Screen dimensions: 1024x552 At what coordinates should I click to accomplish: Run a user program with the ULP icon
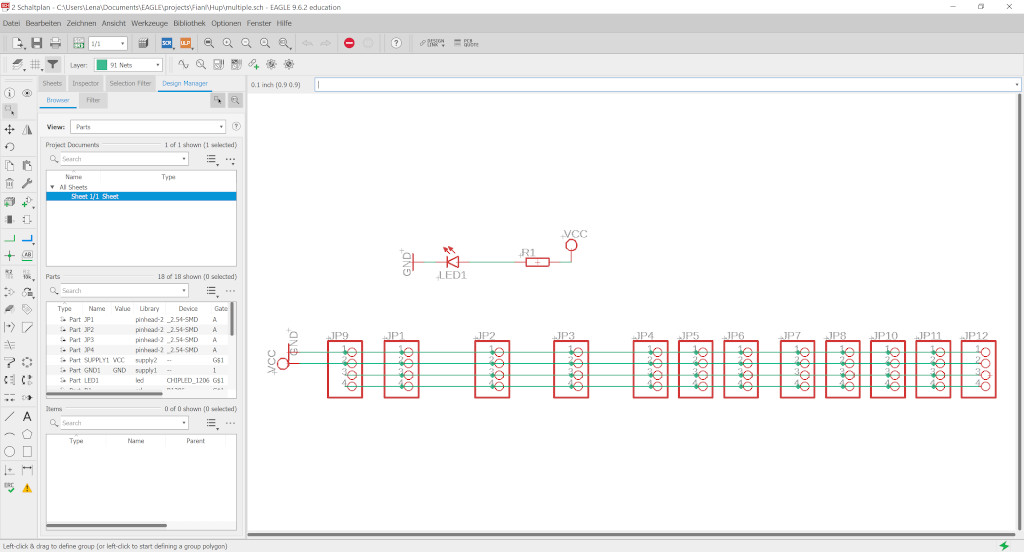coord(185,43)
